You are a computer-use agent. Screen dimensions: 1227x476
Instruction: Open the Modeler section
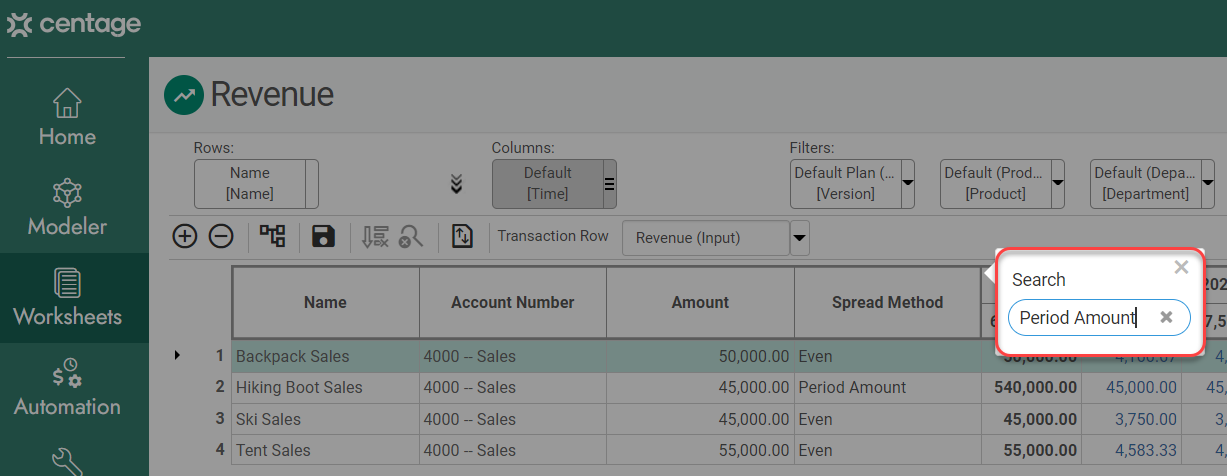tap(67, 208)
